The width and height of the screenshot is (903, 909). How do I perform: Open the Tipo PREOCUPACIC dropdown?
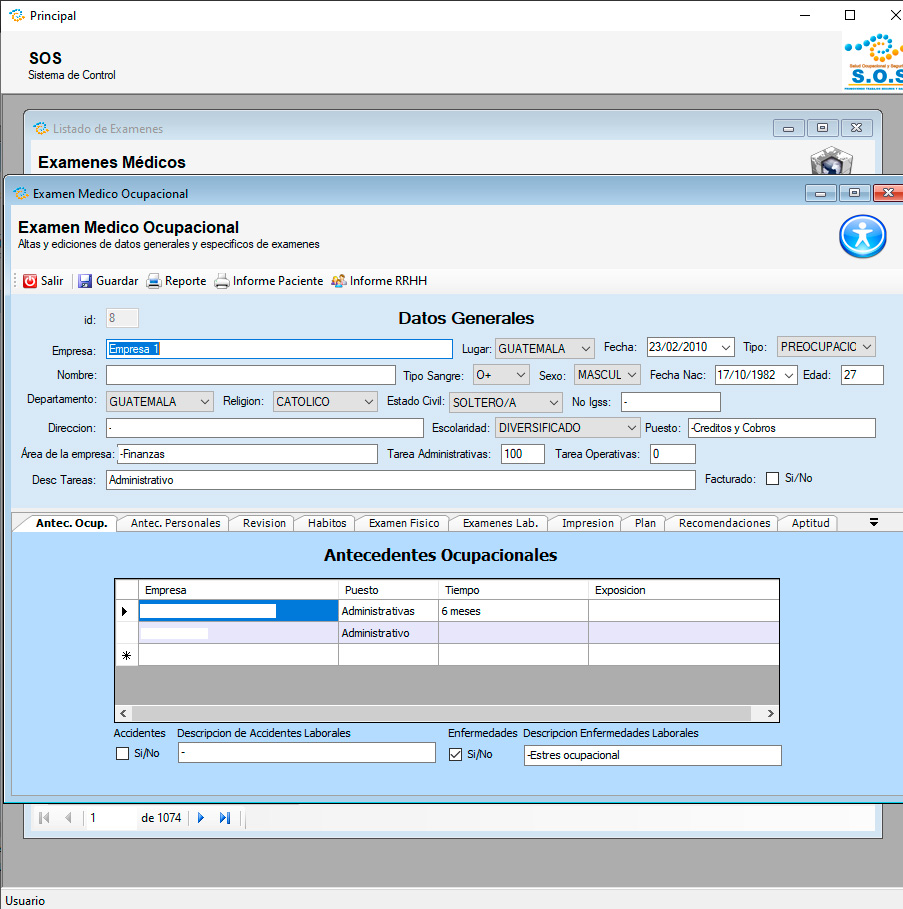click(x=866, y=347)
